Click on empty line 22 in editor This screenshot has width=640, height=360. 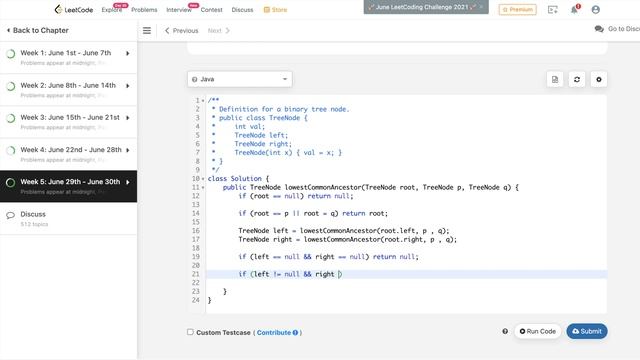406,283
